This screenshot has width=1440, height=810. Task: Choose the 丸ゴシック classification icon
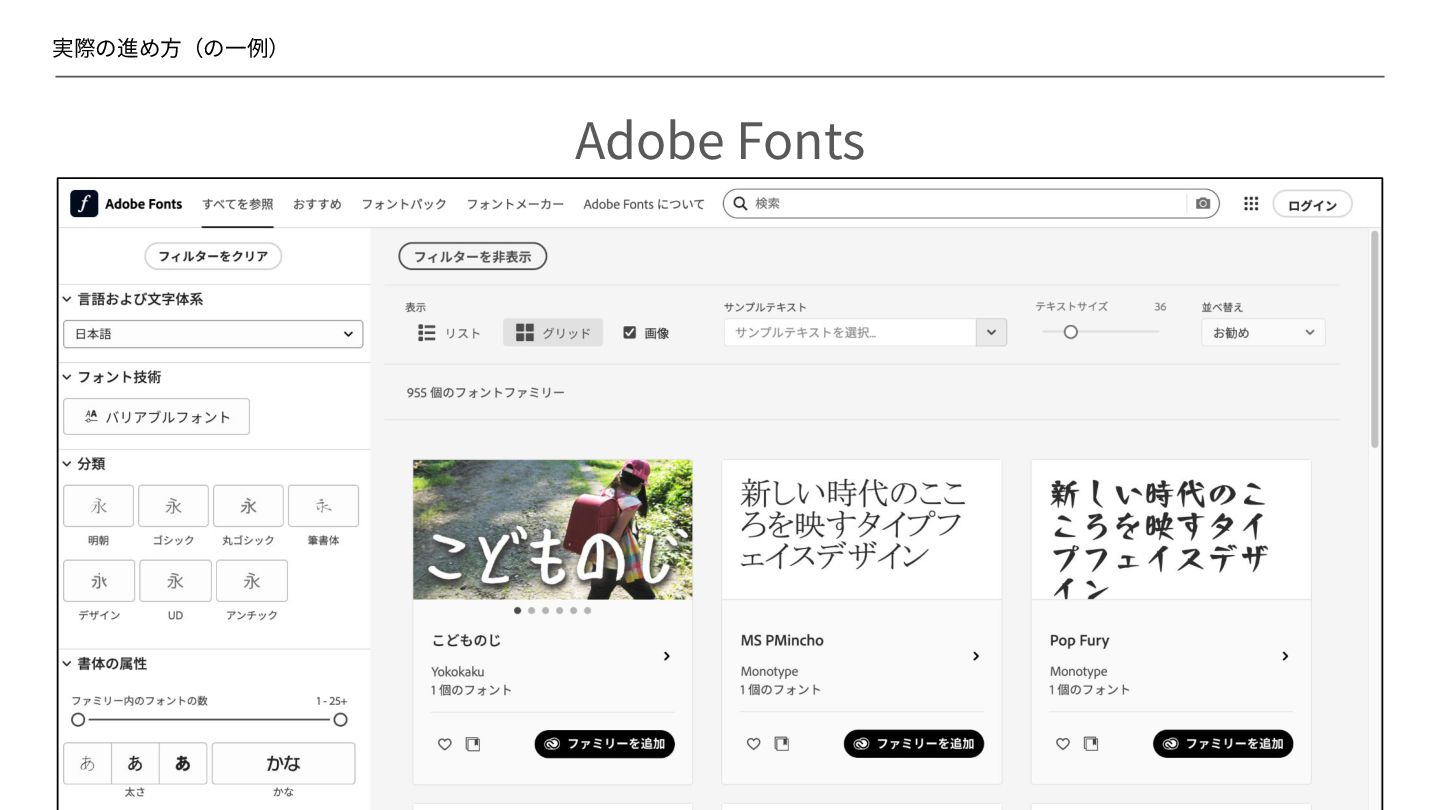point(248,506)
